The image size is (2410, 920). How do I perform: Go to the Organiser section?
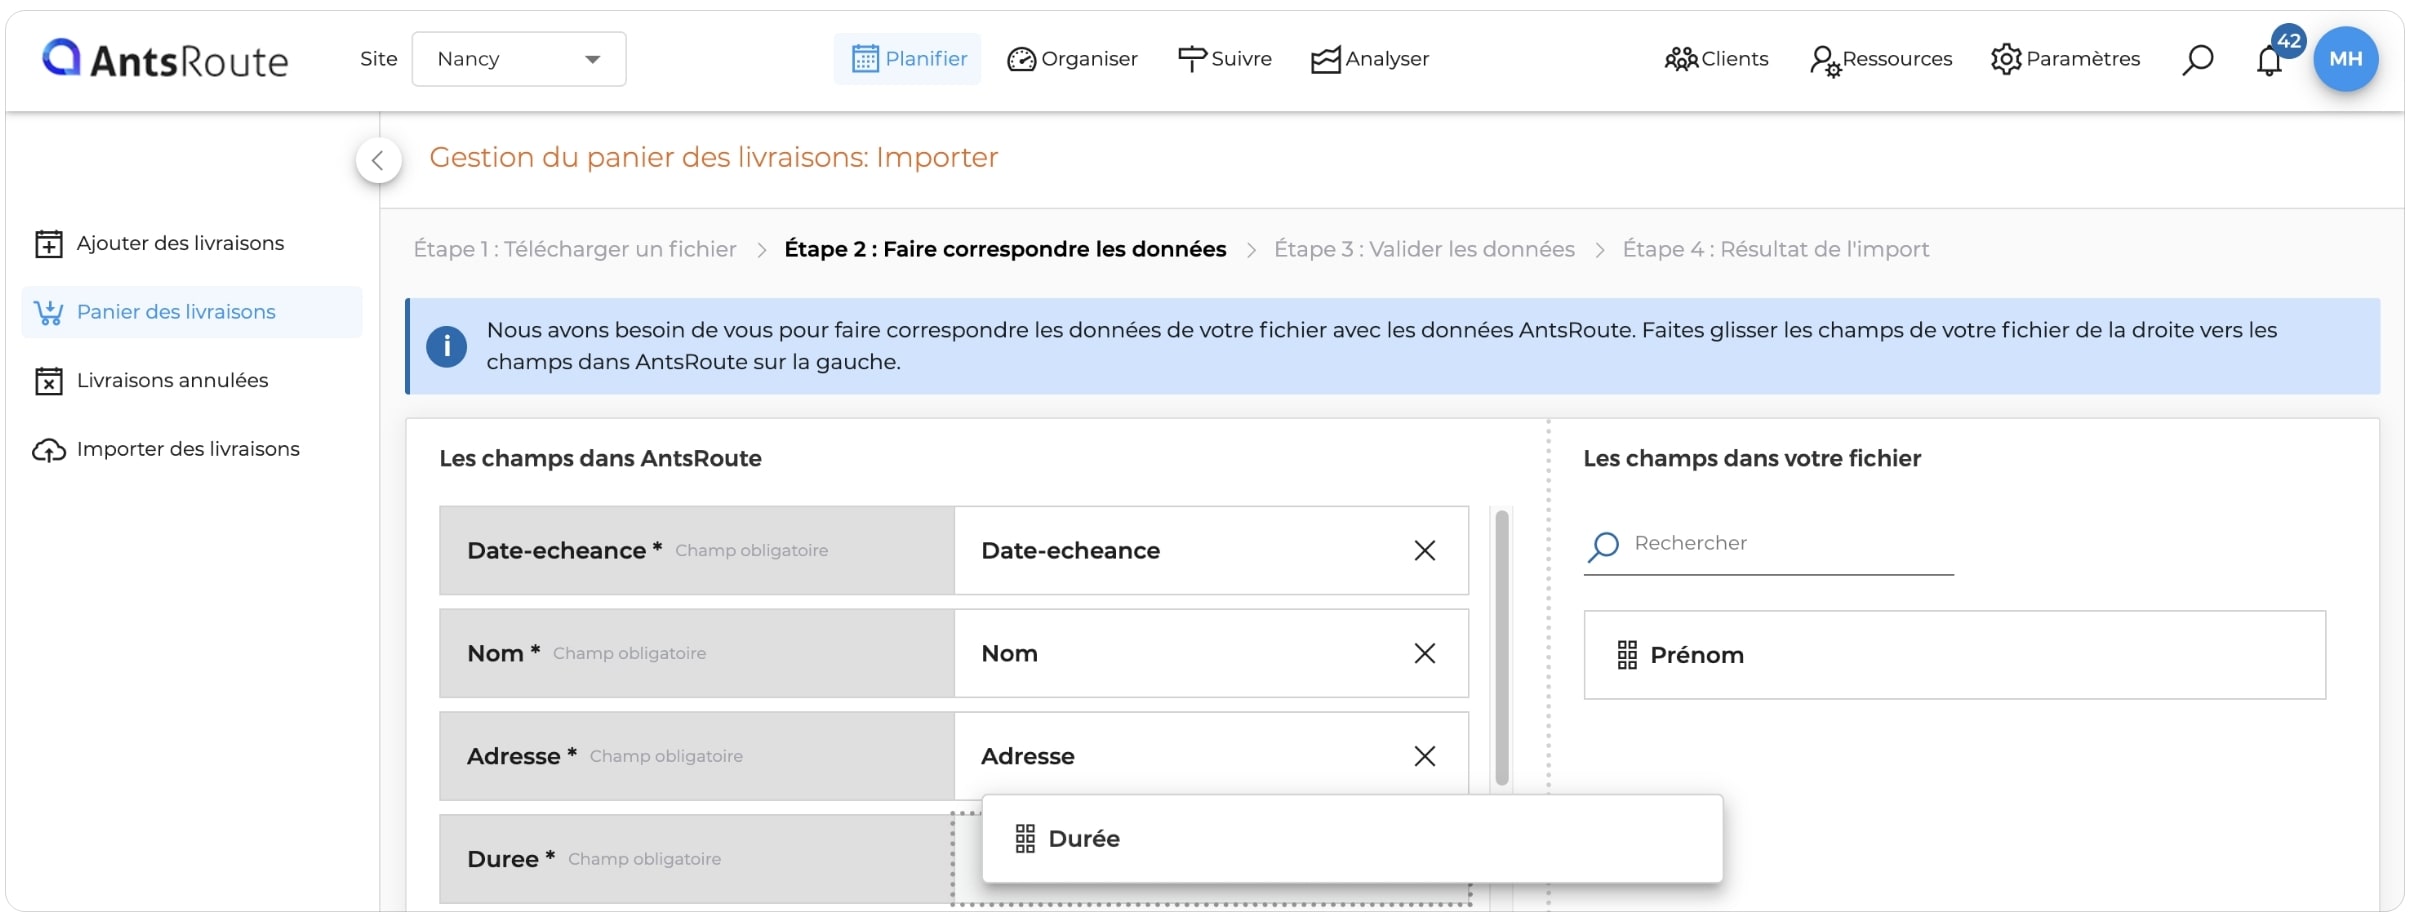pyautogui.click(x=1072, y=59)
